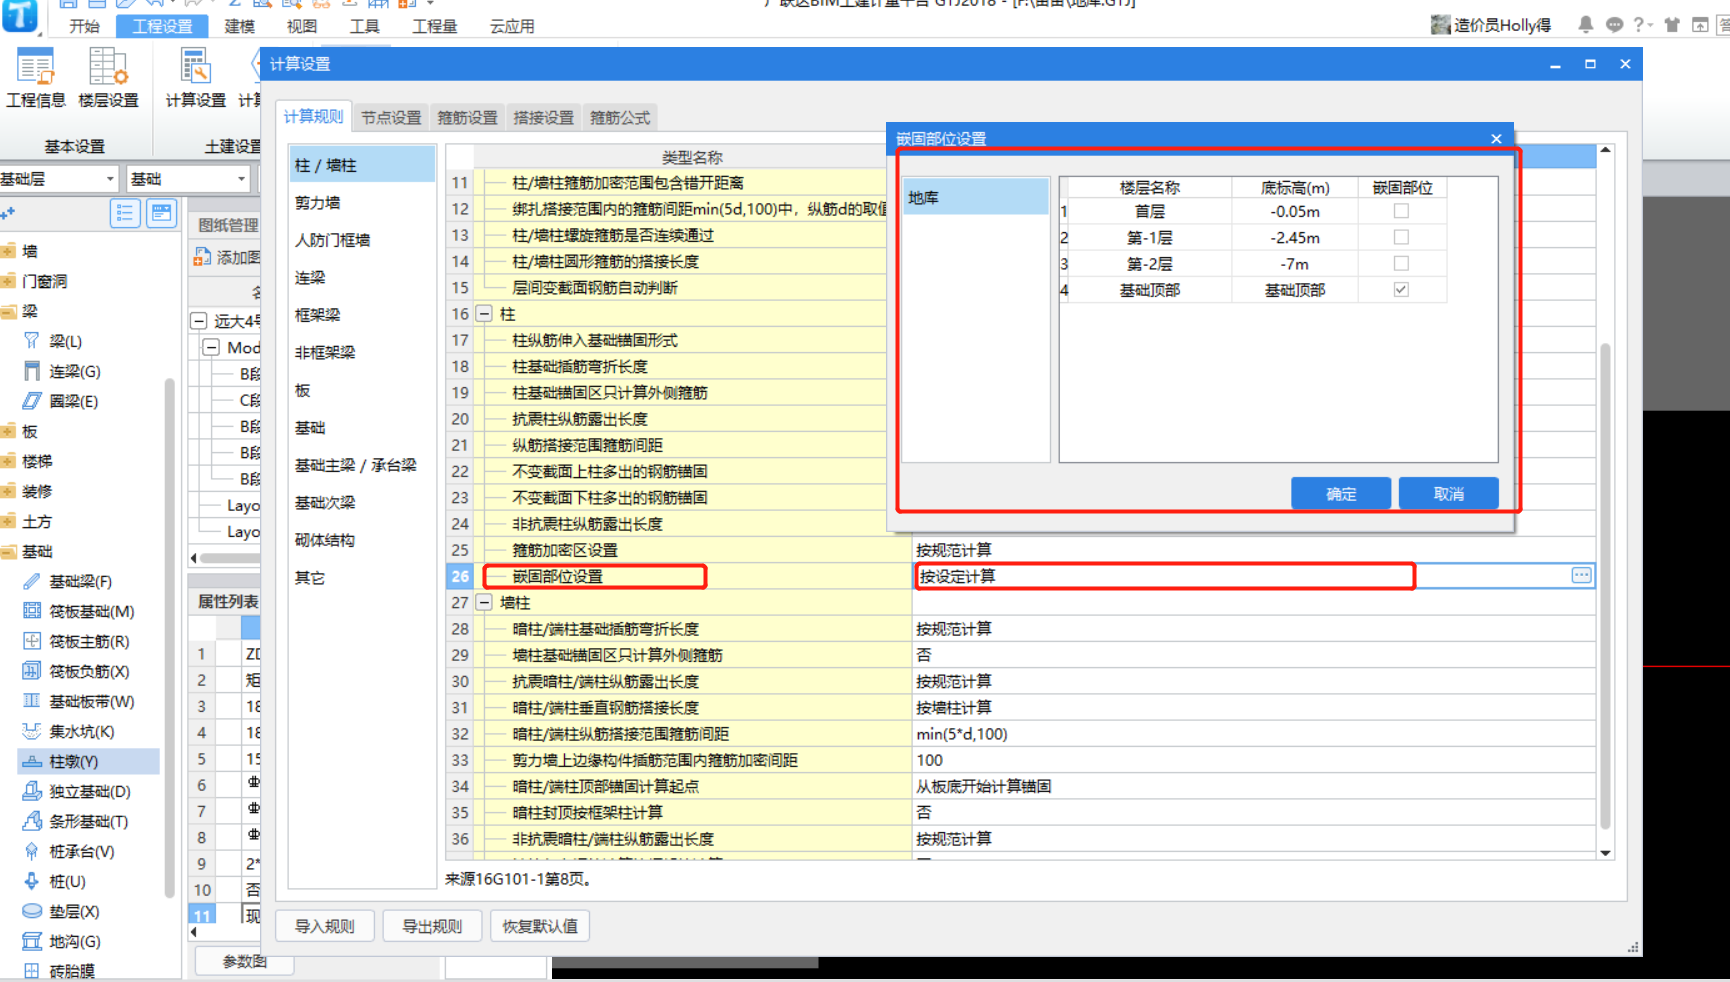
Task: Select the 筏板基础(M) component icon
Action: click(32, 611)
